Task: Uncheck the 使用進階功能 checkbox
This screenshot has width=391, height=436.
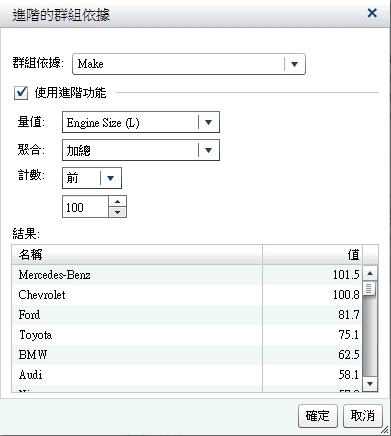Action: (x=21, y=93)
